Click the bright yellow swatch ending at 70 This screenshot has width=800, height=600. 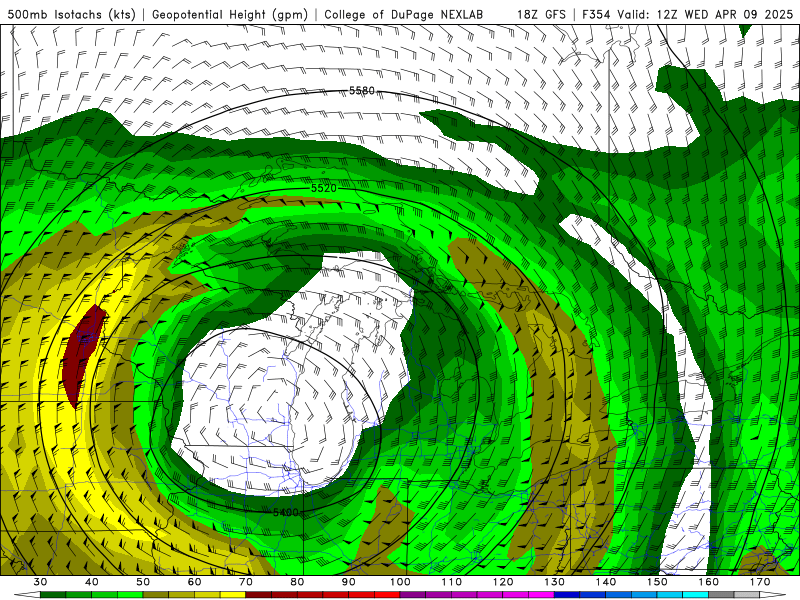click(x=233, y=595)
